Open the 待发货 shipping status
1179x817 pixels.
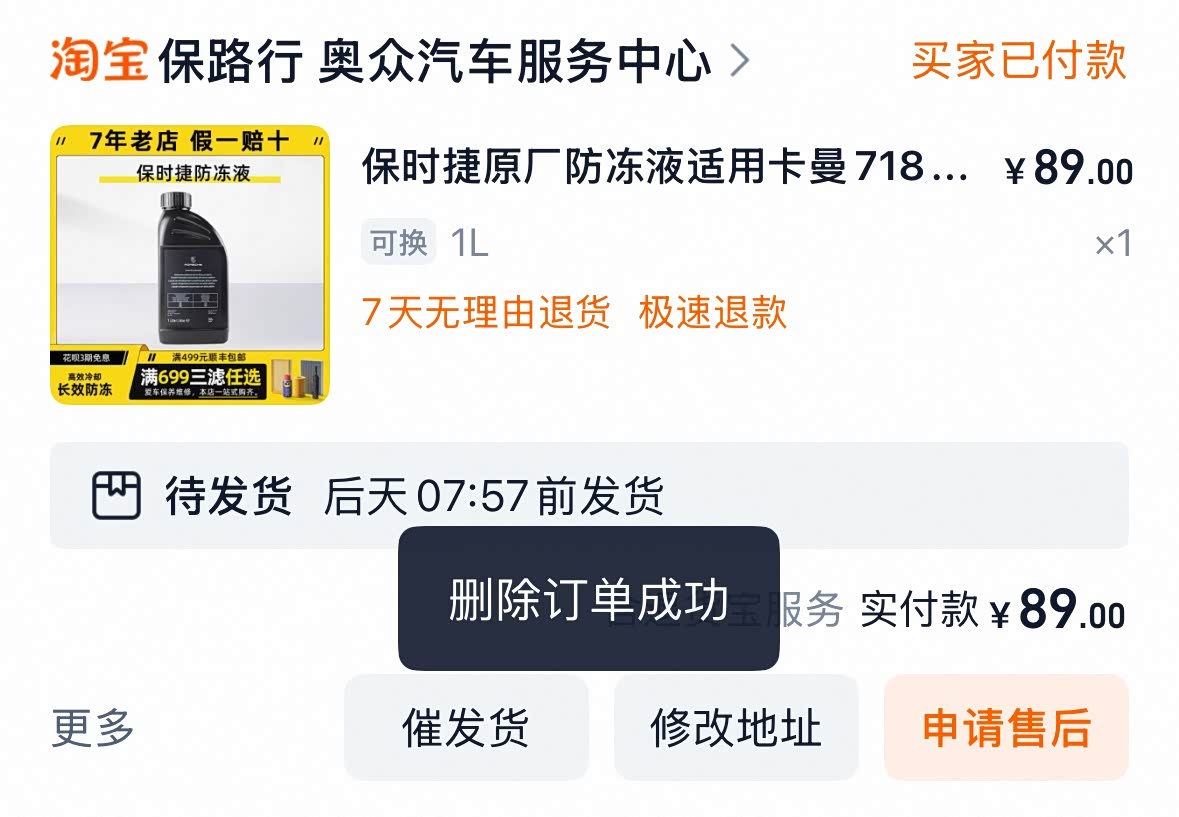click(229, 495)
